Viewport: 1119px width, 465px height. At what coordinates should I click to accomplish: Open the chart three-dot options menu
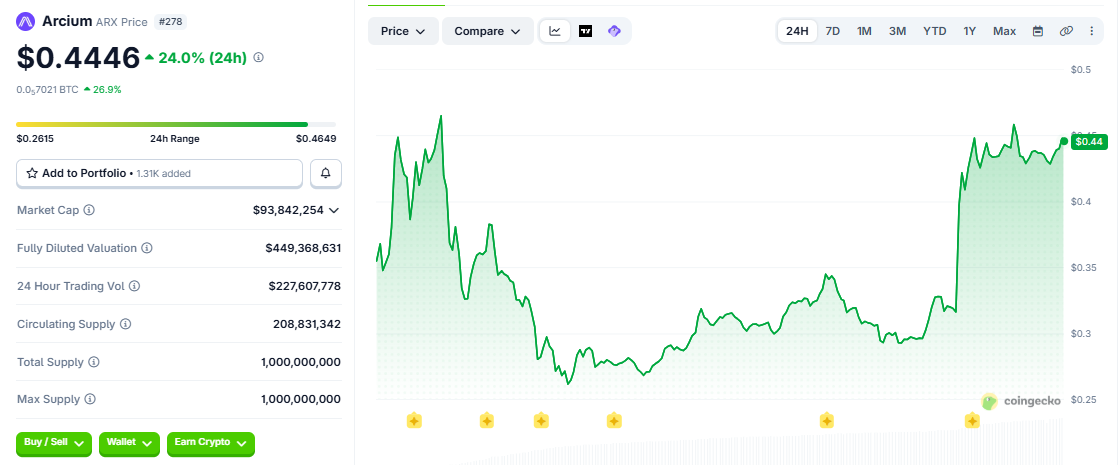(x=1091, y=31)
